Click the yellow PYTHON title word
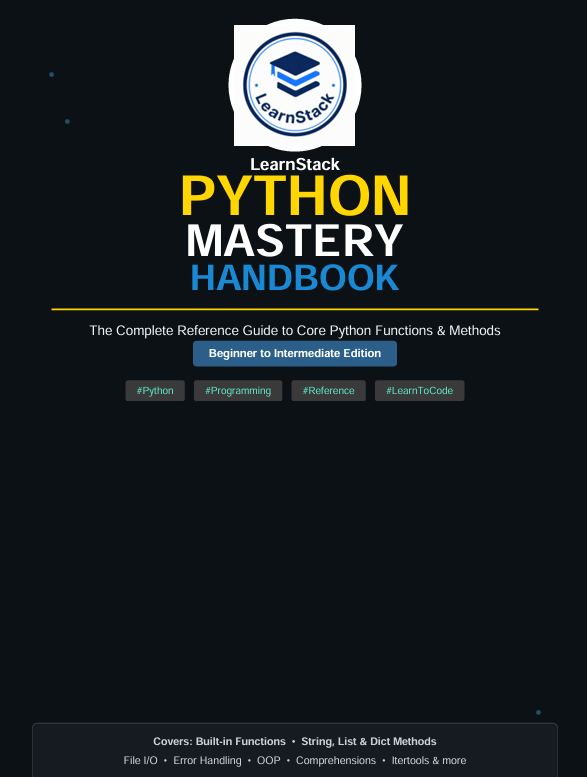This screenshot has width=587, height=777. coord(295,196)
